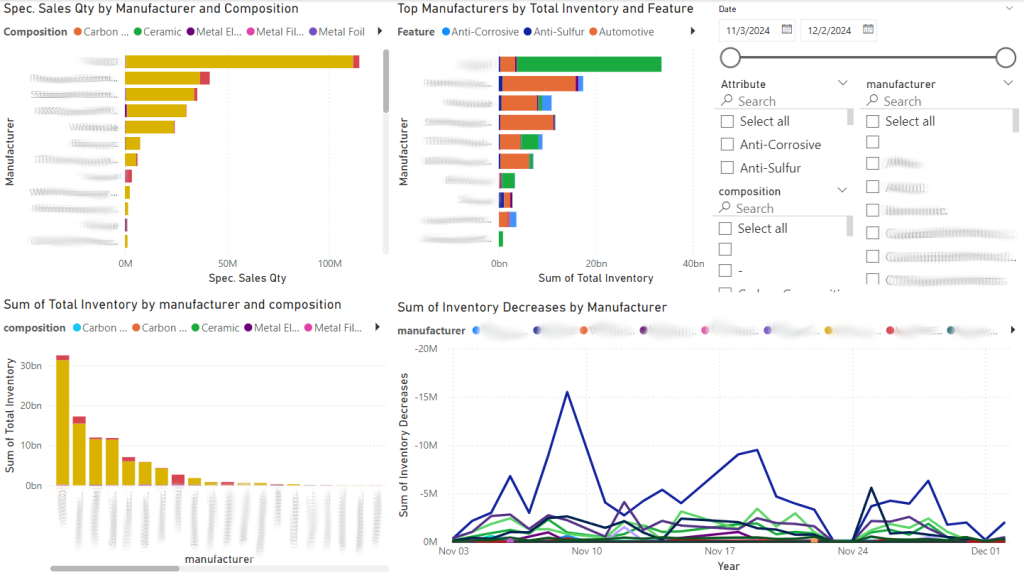Open the start date calendar picker

787,30
